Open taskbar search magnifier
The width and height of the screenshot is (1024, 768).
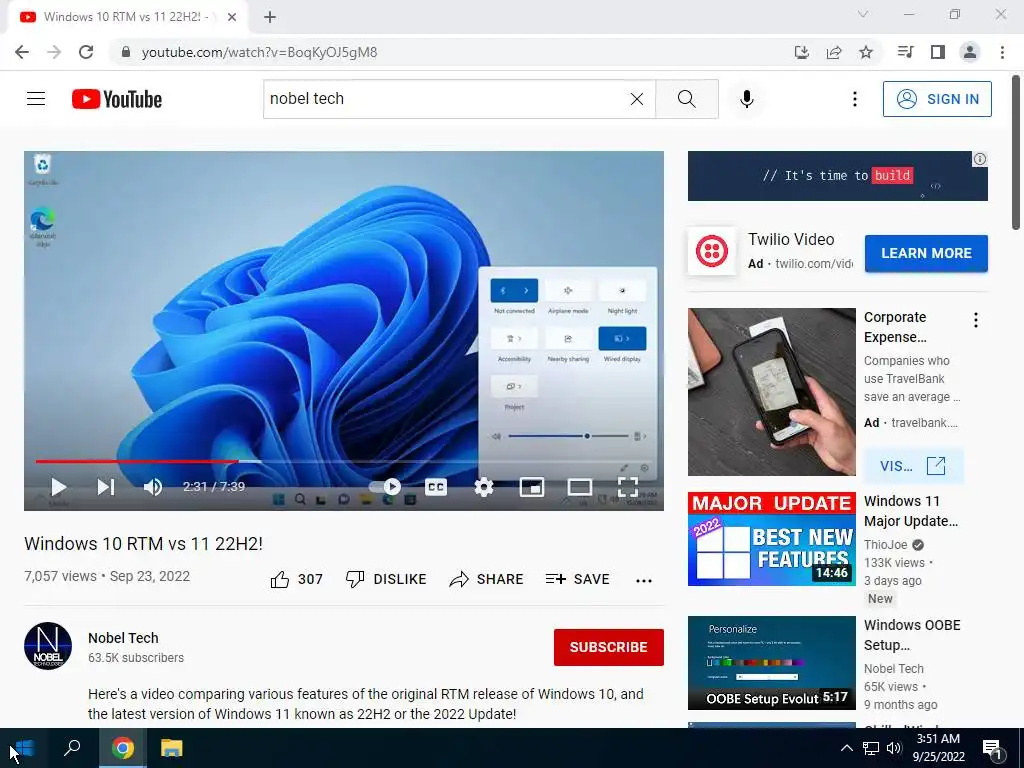pos(72,748)
